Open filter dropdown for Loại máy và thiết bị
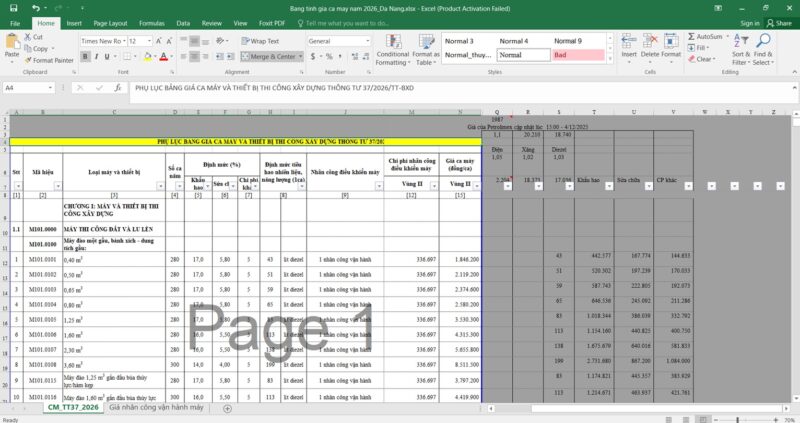The width and height of the screenshot is (800, 423). point(161,186)
